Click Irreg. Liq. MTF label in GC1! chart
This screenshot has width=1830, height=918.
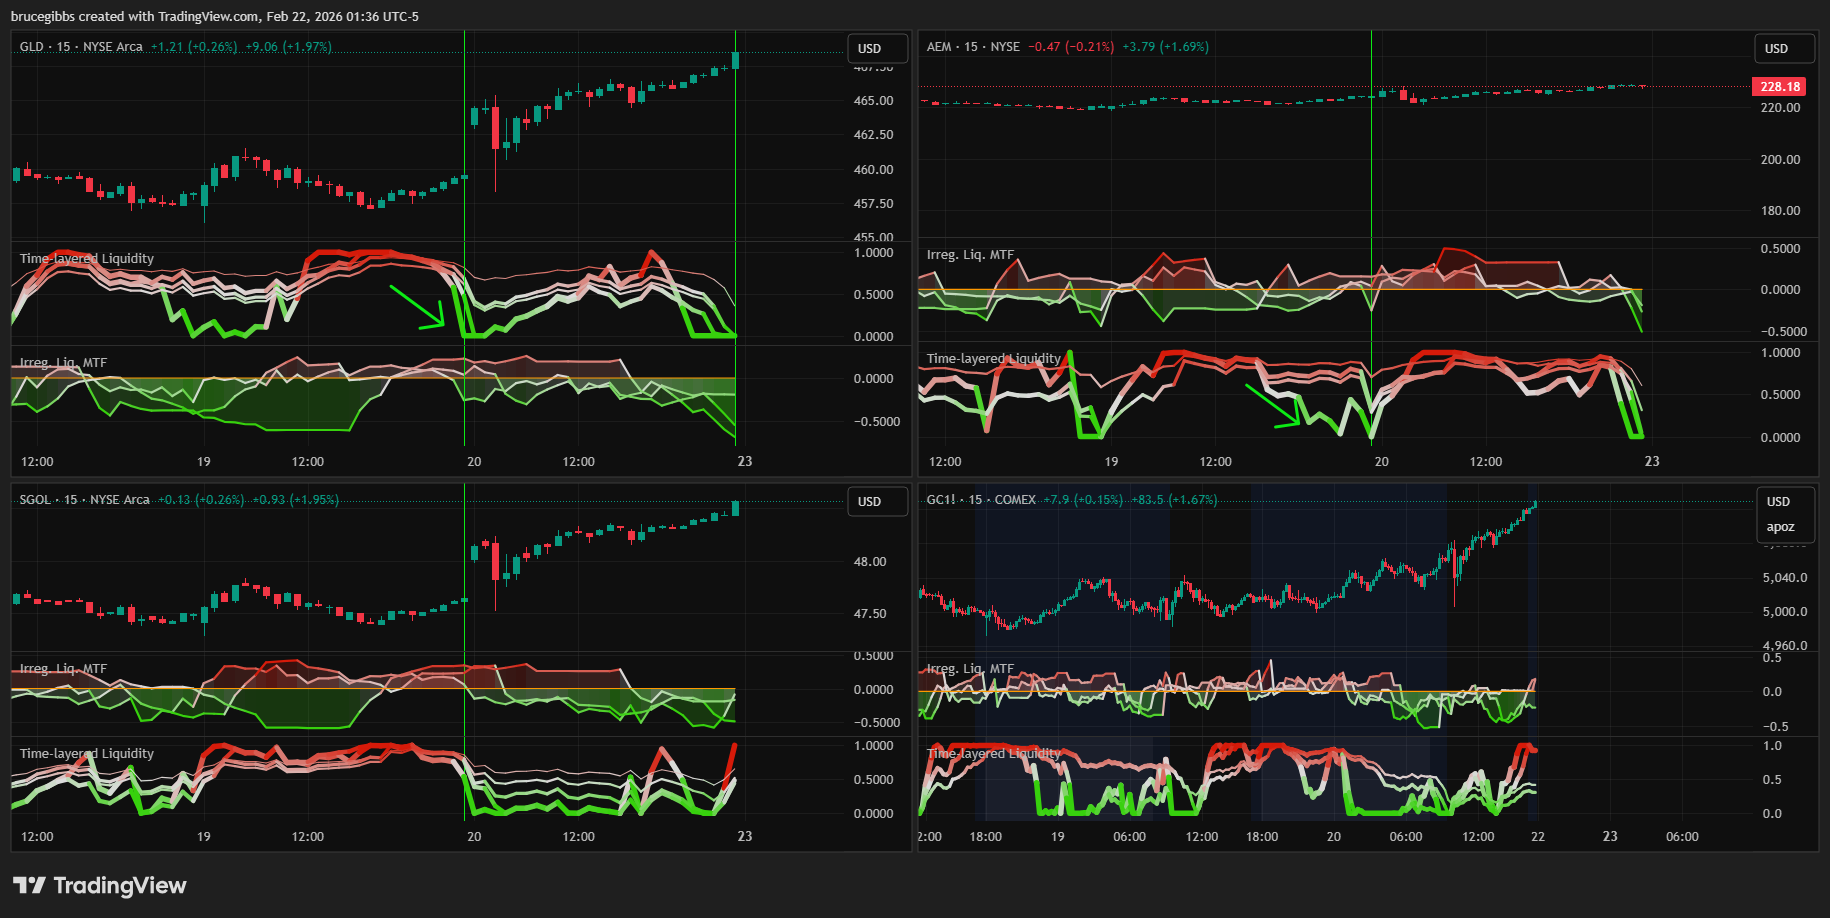(970, 669)
